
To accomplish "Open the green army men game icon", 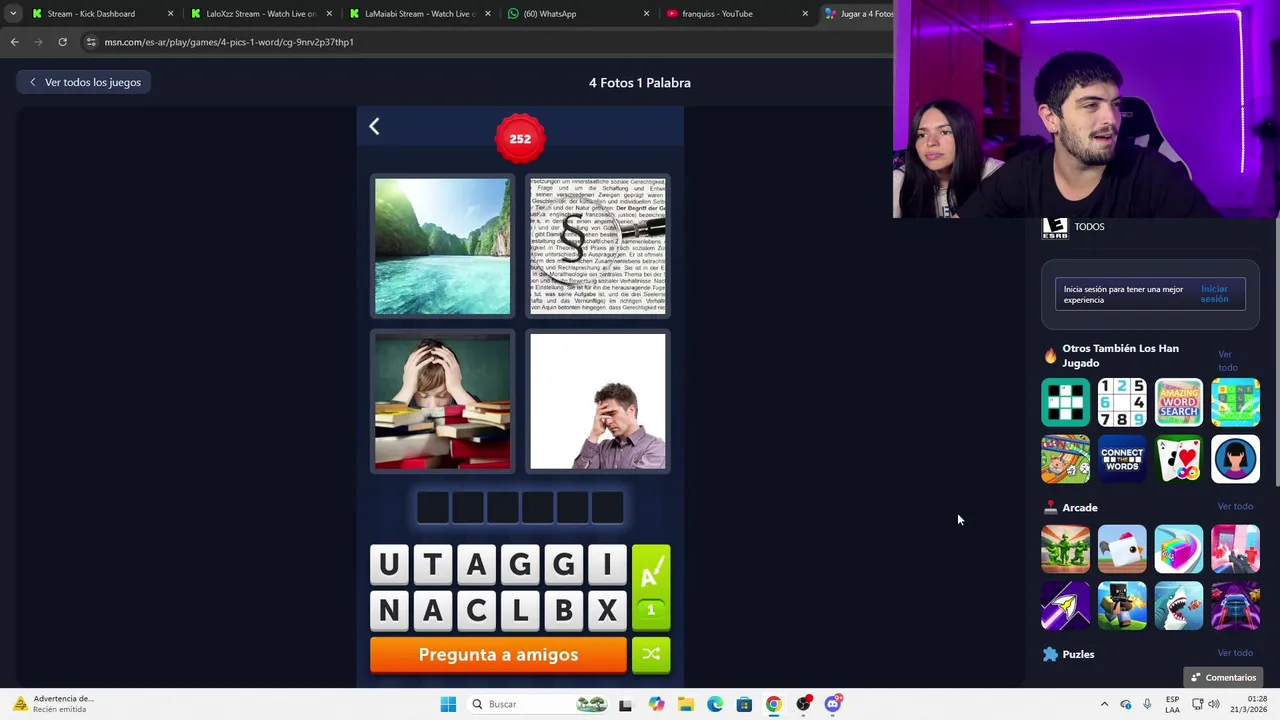I will tap(1065, 549).
